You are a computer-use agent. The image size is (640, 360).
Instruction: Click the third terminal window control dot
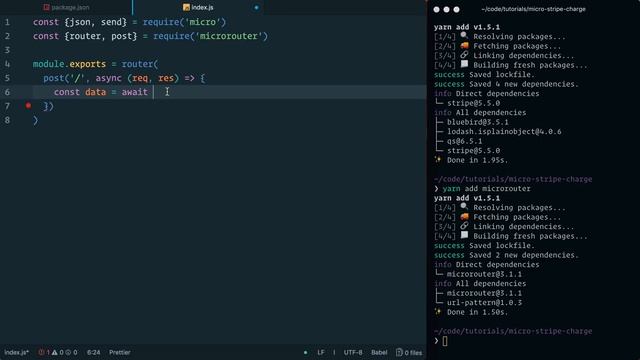click(x=456, y=9)
